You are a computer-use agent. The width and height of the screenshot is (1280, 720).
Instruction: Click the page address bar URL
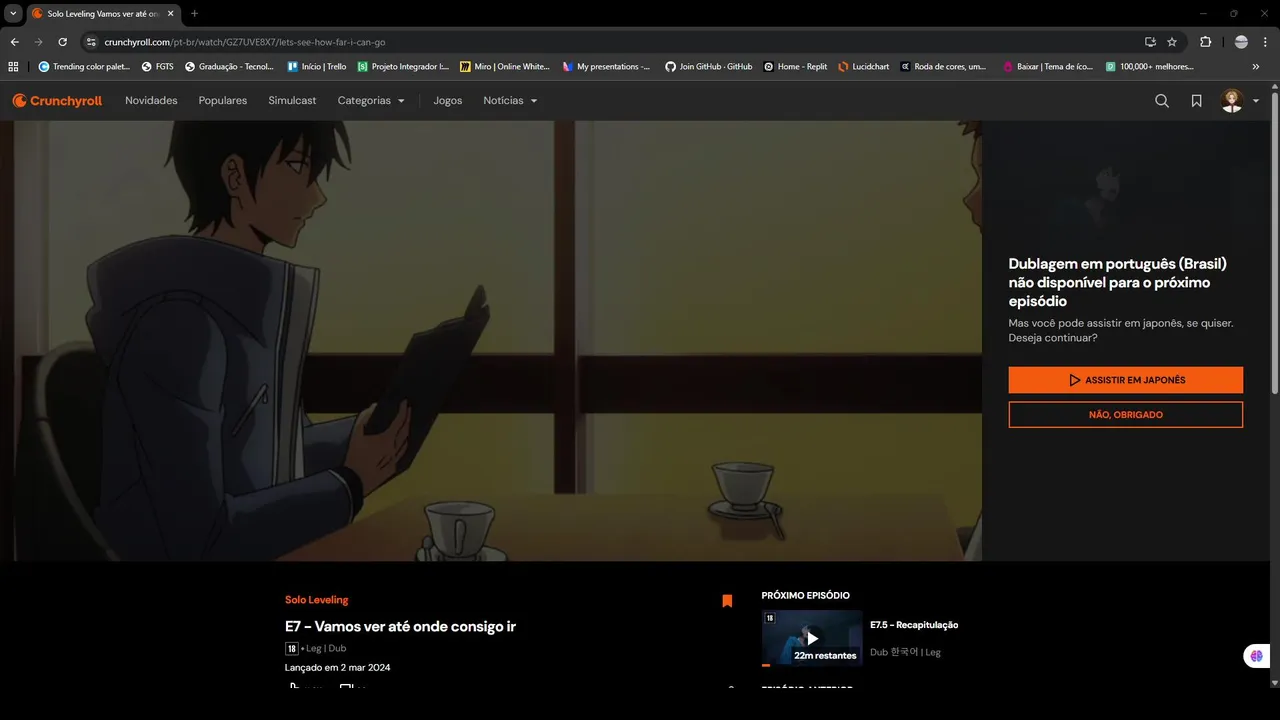(245, 42)
